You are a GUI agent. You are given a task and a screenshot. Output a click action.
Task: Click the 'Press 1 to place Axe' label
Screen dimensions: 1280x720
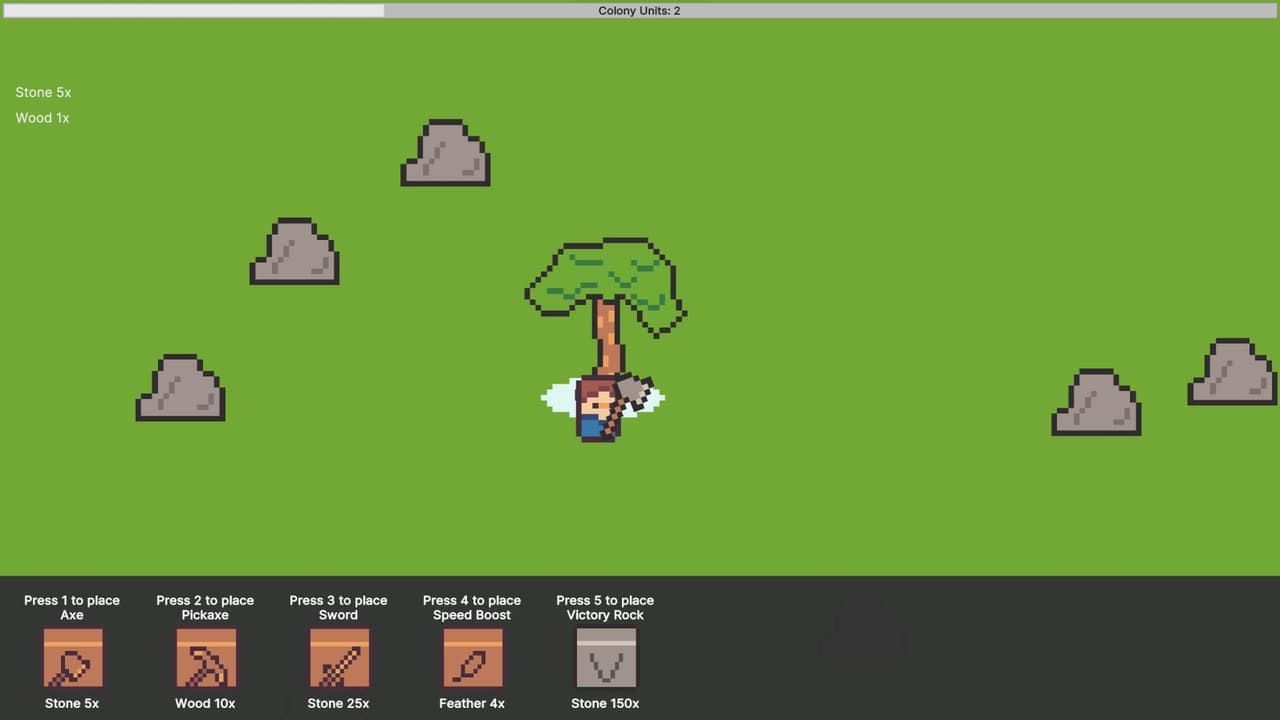[72, 607]
